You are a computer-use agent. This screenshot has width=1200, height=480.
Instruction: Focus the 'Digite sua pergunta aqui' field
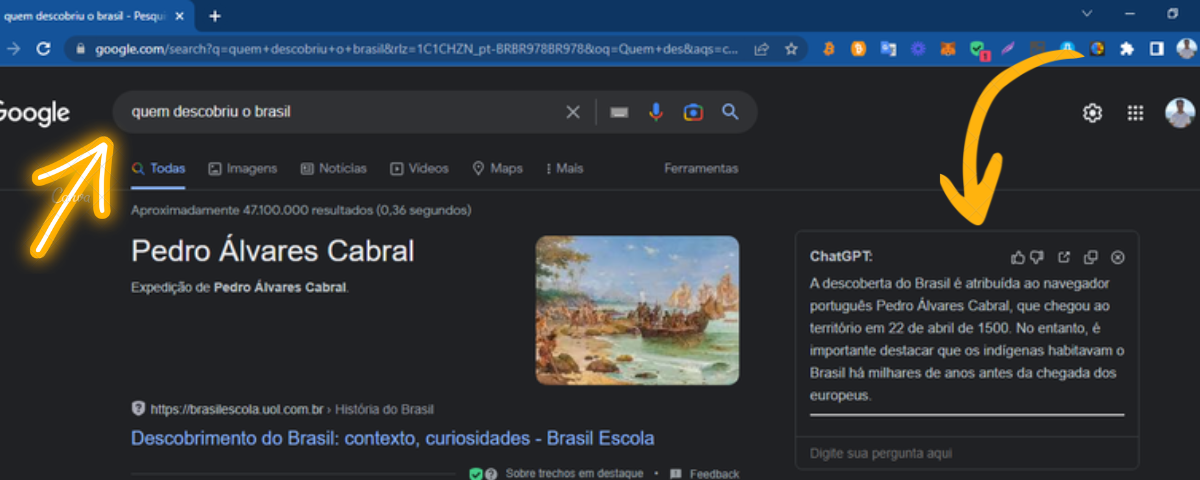click(966, 454)
